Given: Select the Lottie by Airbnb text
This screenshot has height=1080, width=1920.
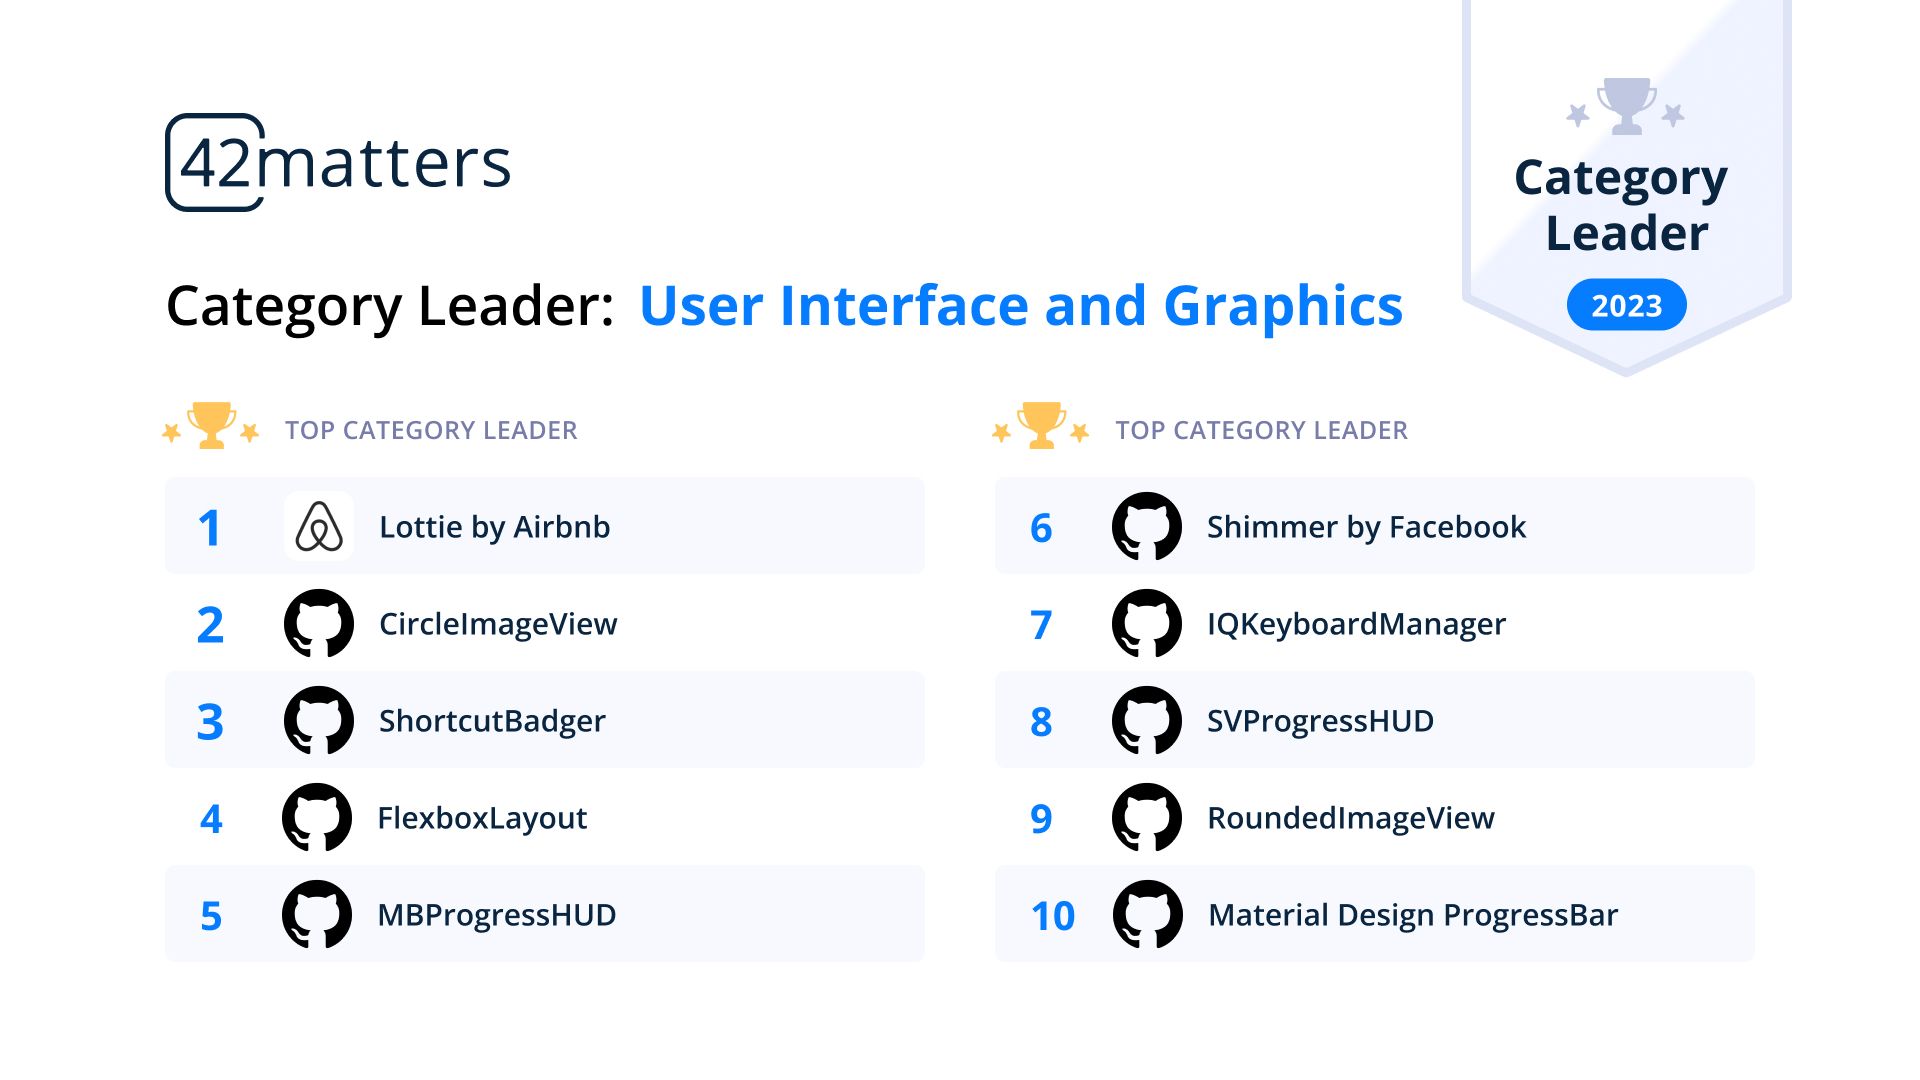Looking at the screenshot, I should click(x=494, y=527).
